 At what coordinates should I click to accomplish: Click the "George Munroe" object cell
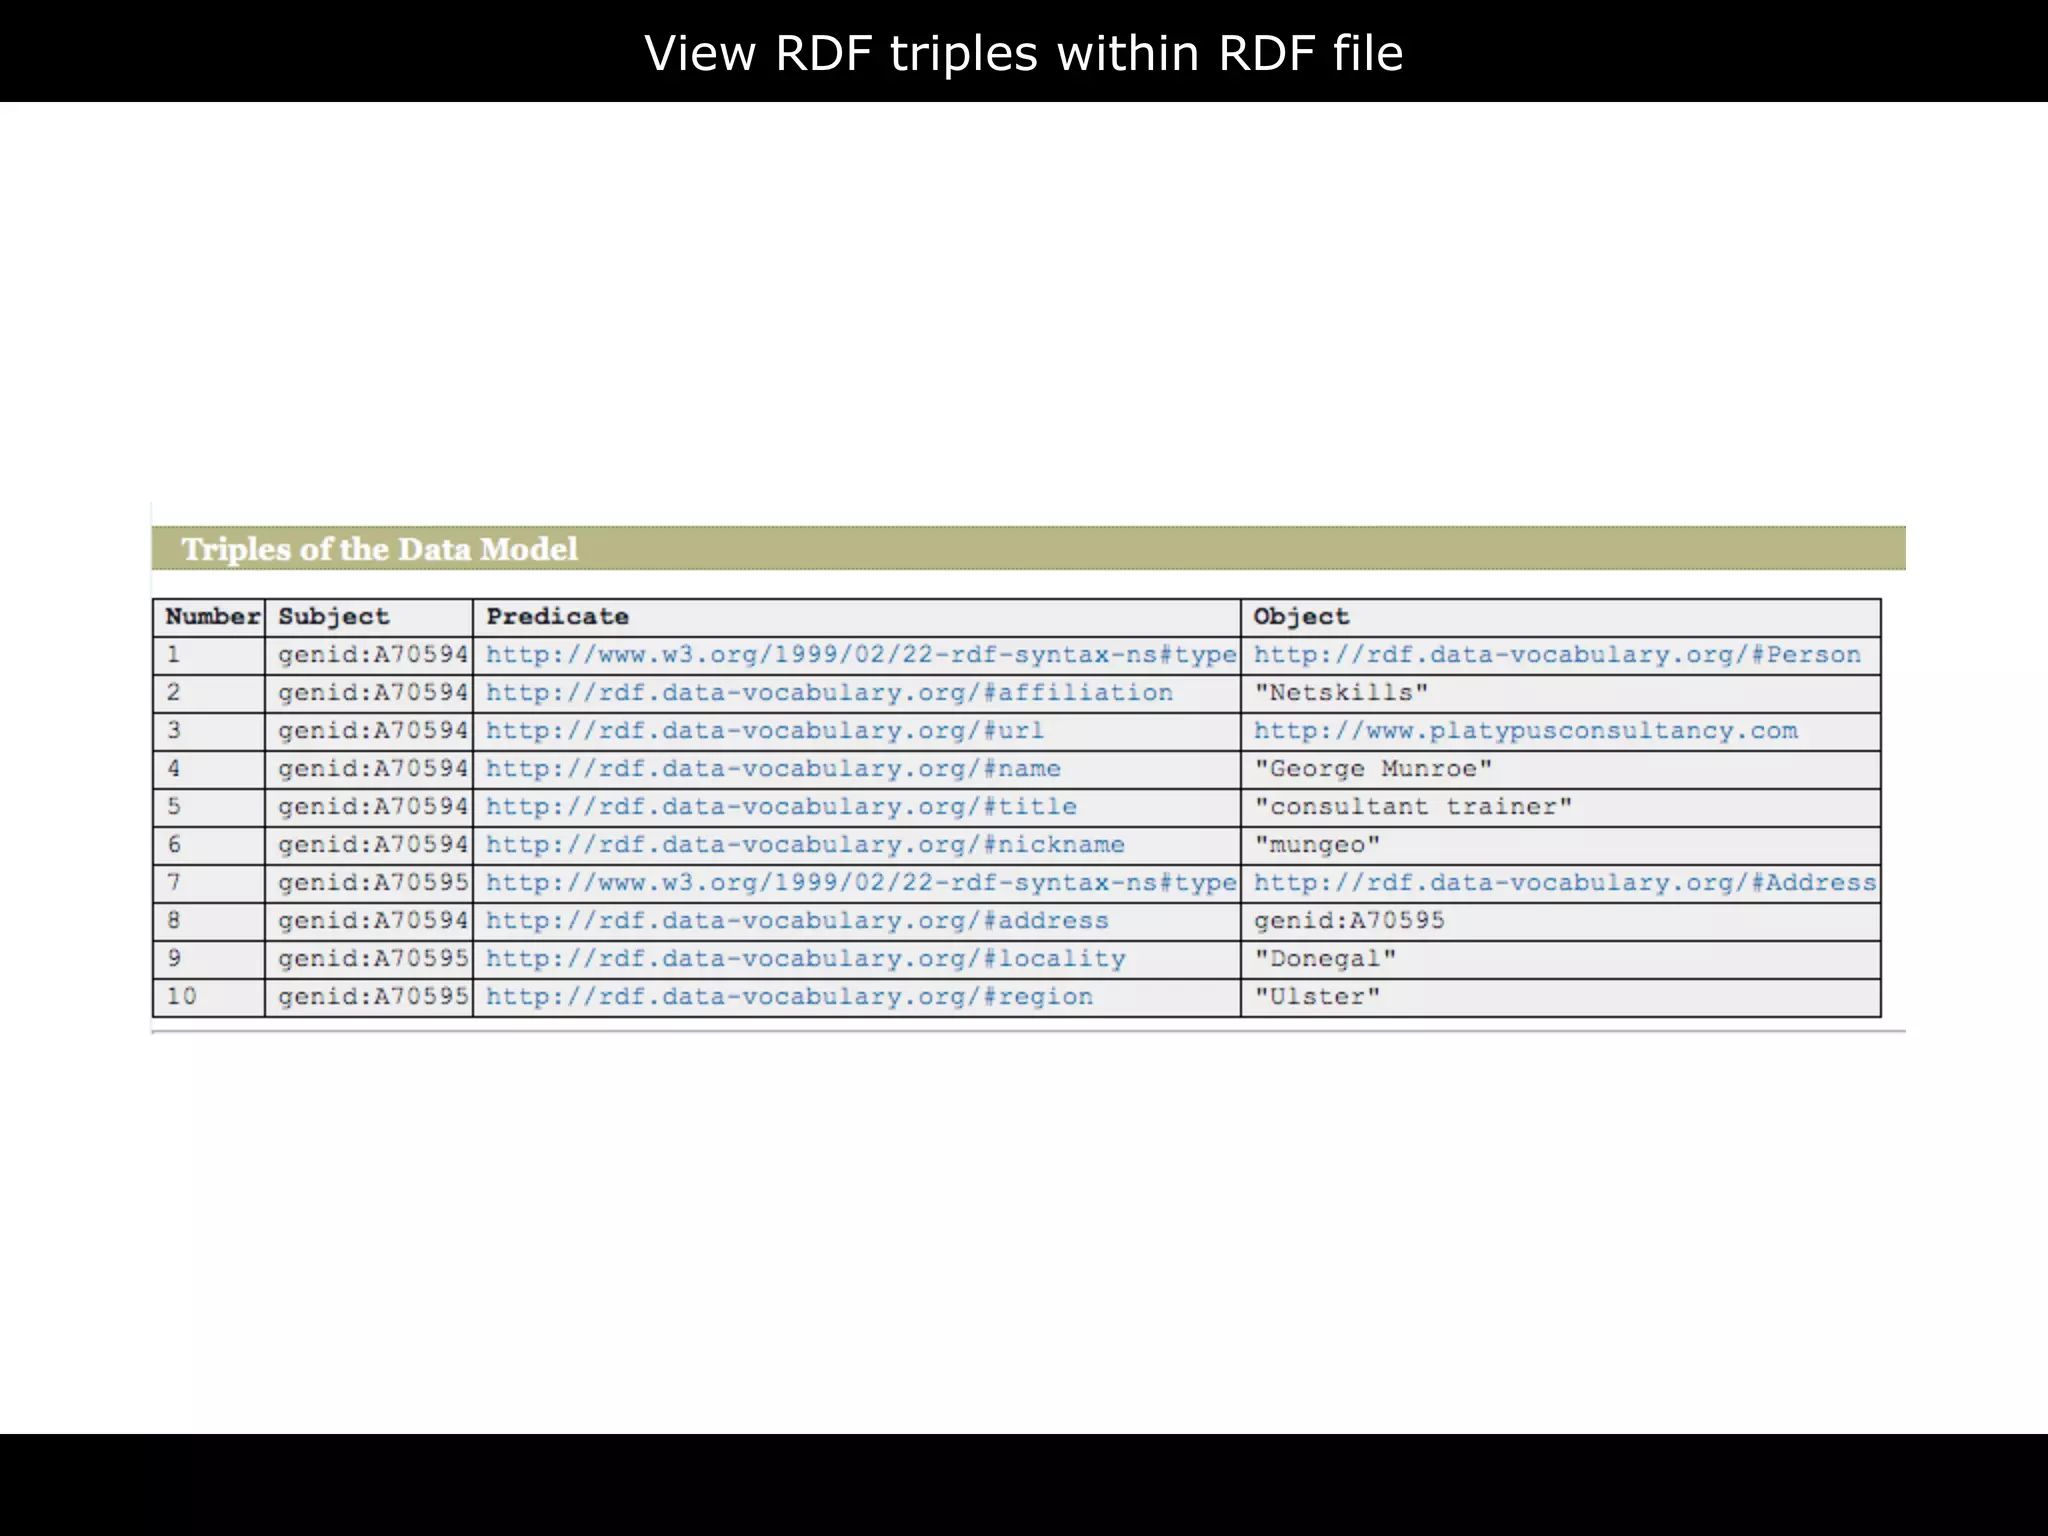(x=1373, y=769)
